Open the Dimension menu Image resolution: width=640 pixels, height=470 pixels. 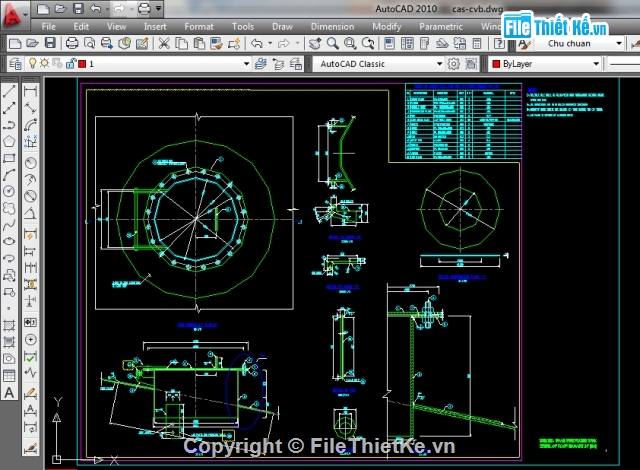tap(332, 27)
